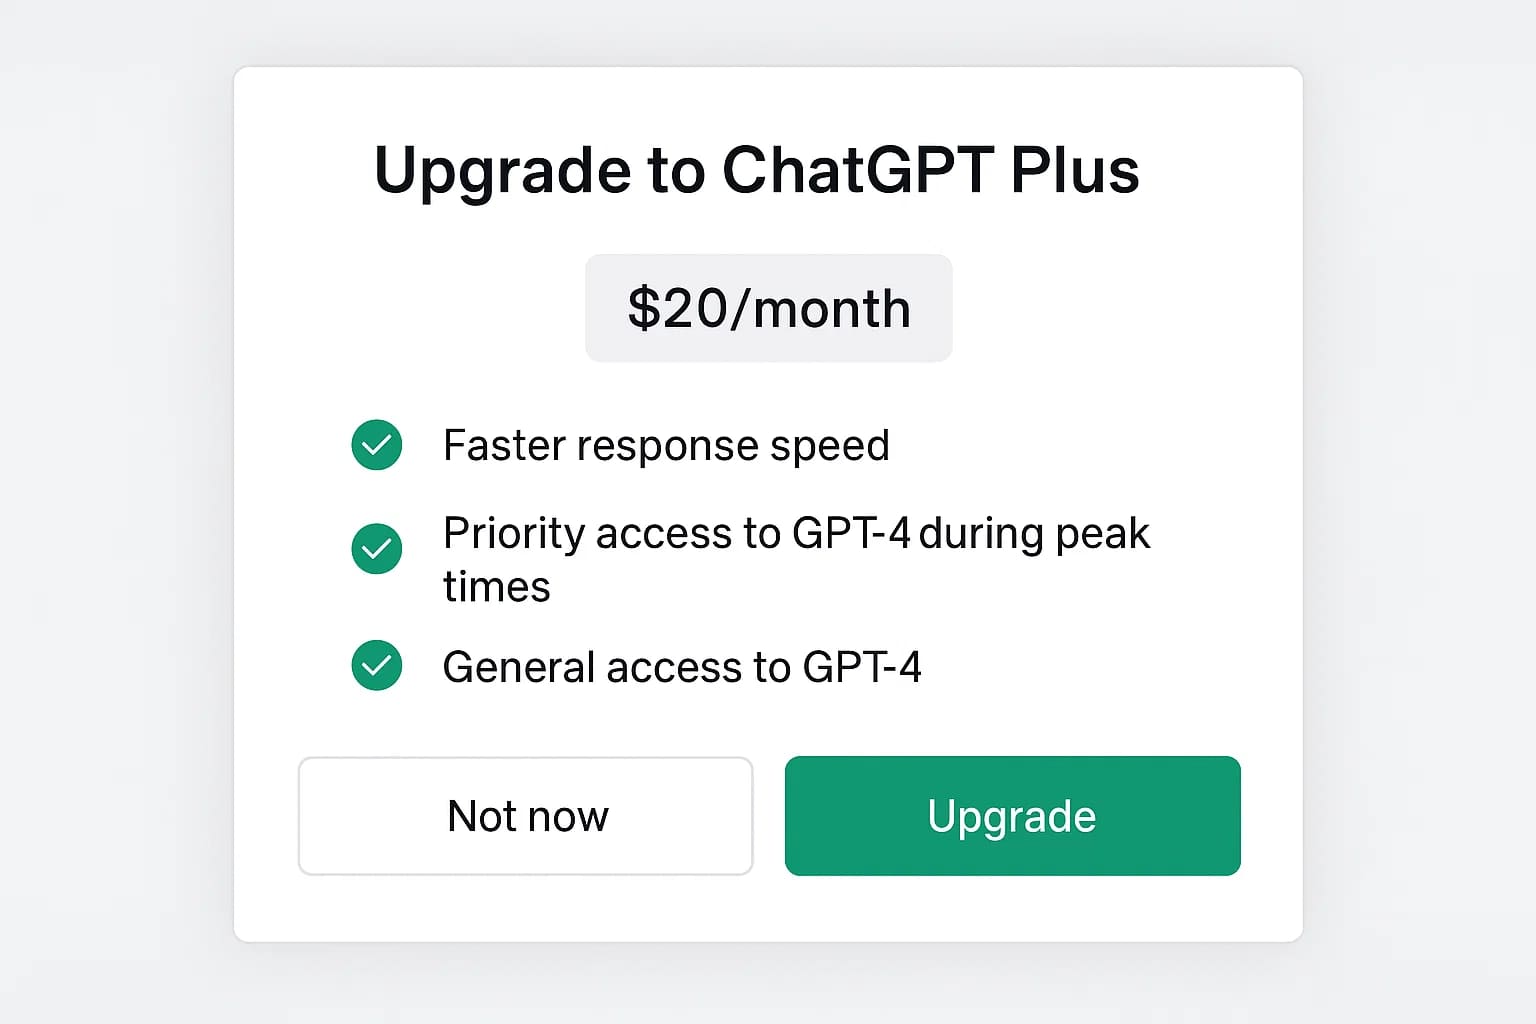Dismiss the dialog with Not now
Image resolution: width=1536 pixels, height=1024 pixels.
[x=525, y=816]
